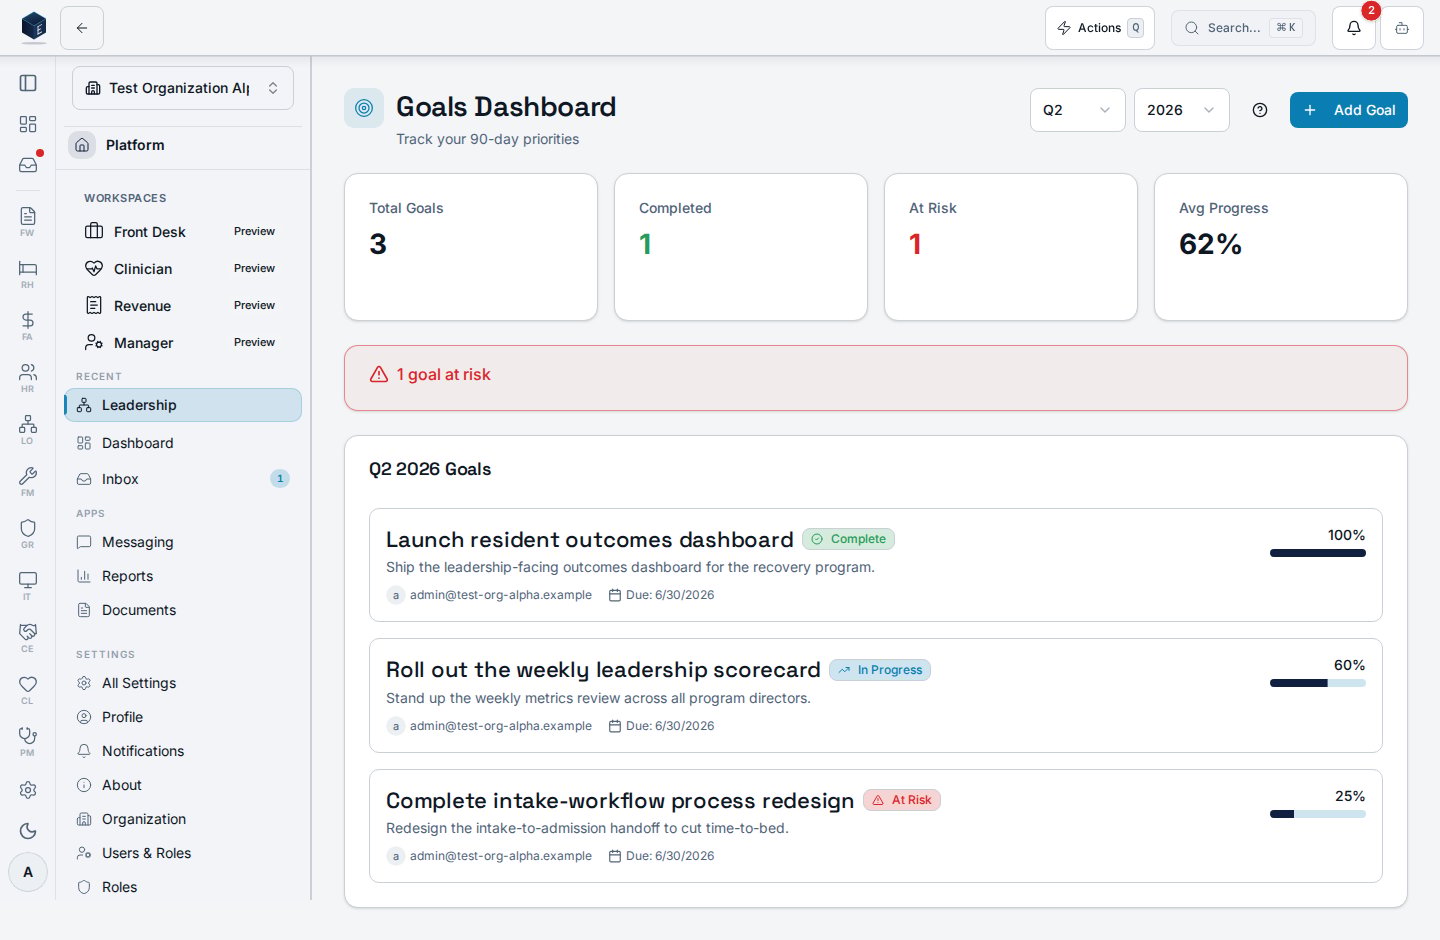This screenshot has width=1440, height=940.
Task: Open the user avatar A
Action: pos(28,872)
